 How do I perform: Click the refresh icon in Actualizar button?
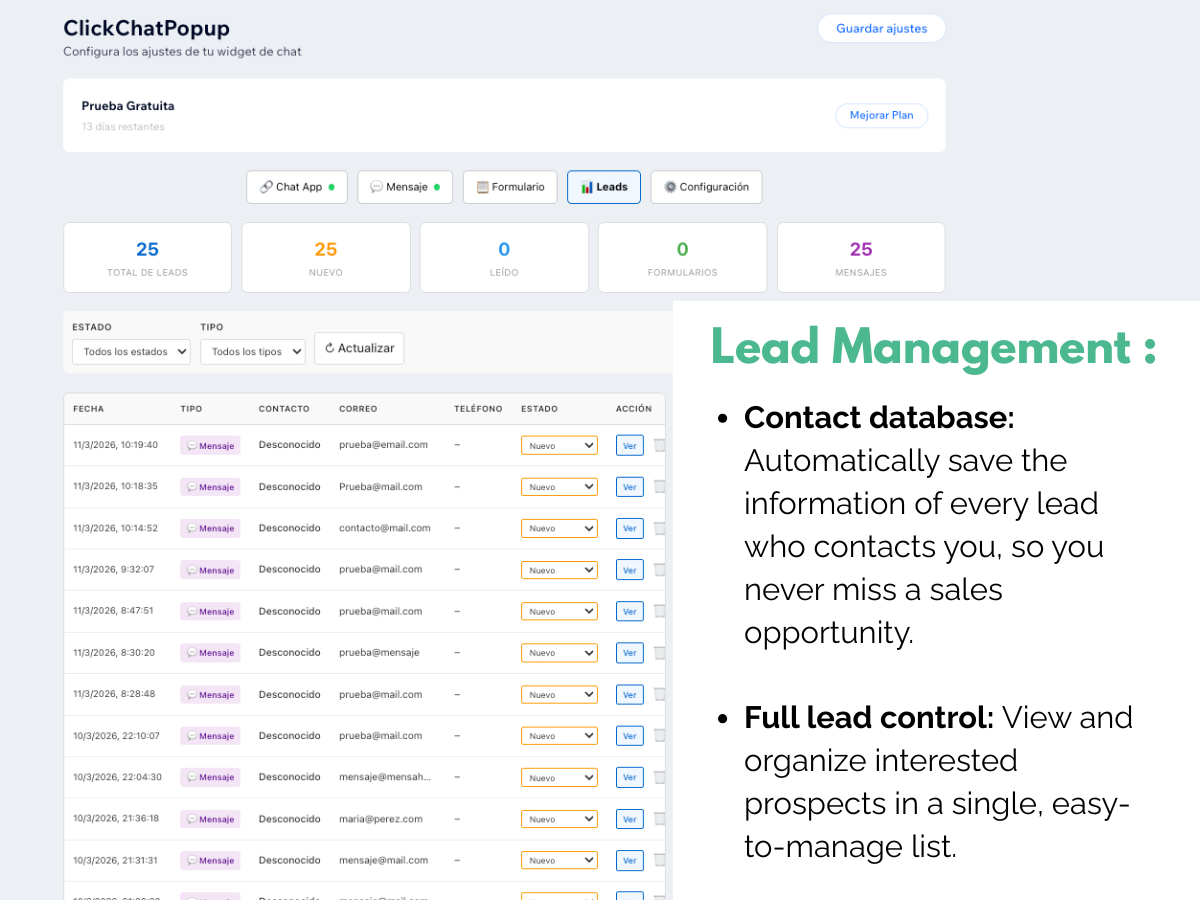click(329, 349)
